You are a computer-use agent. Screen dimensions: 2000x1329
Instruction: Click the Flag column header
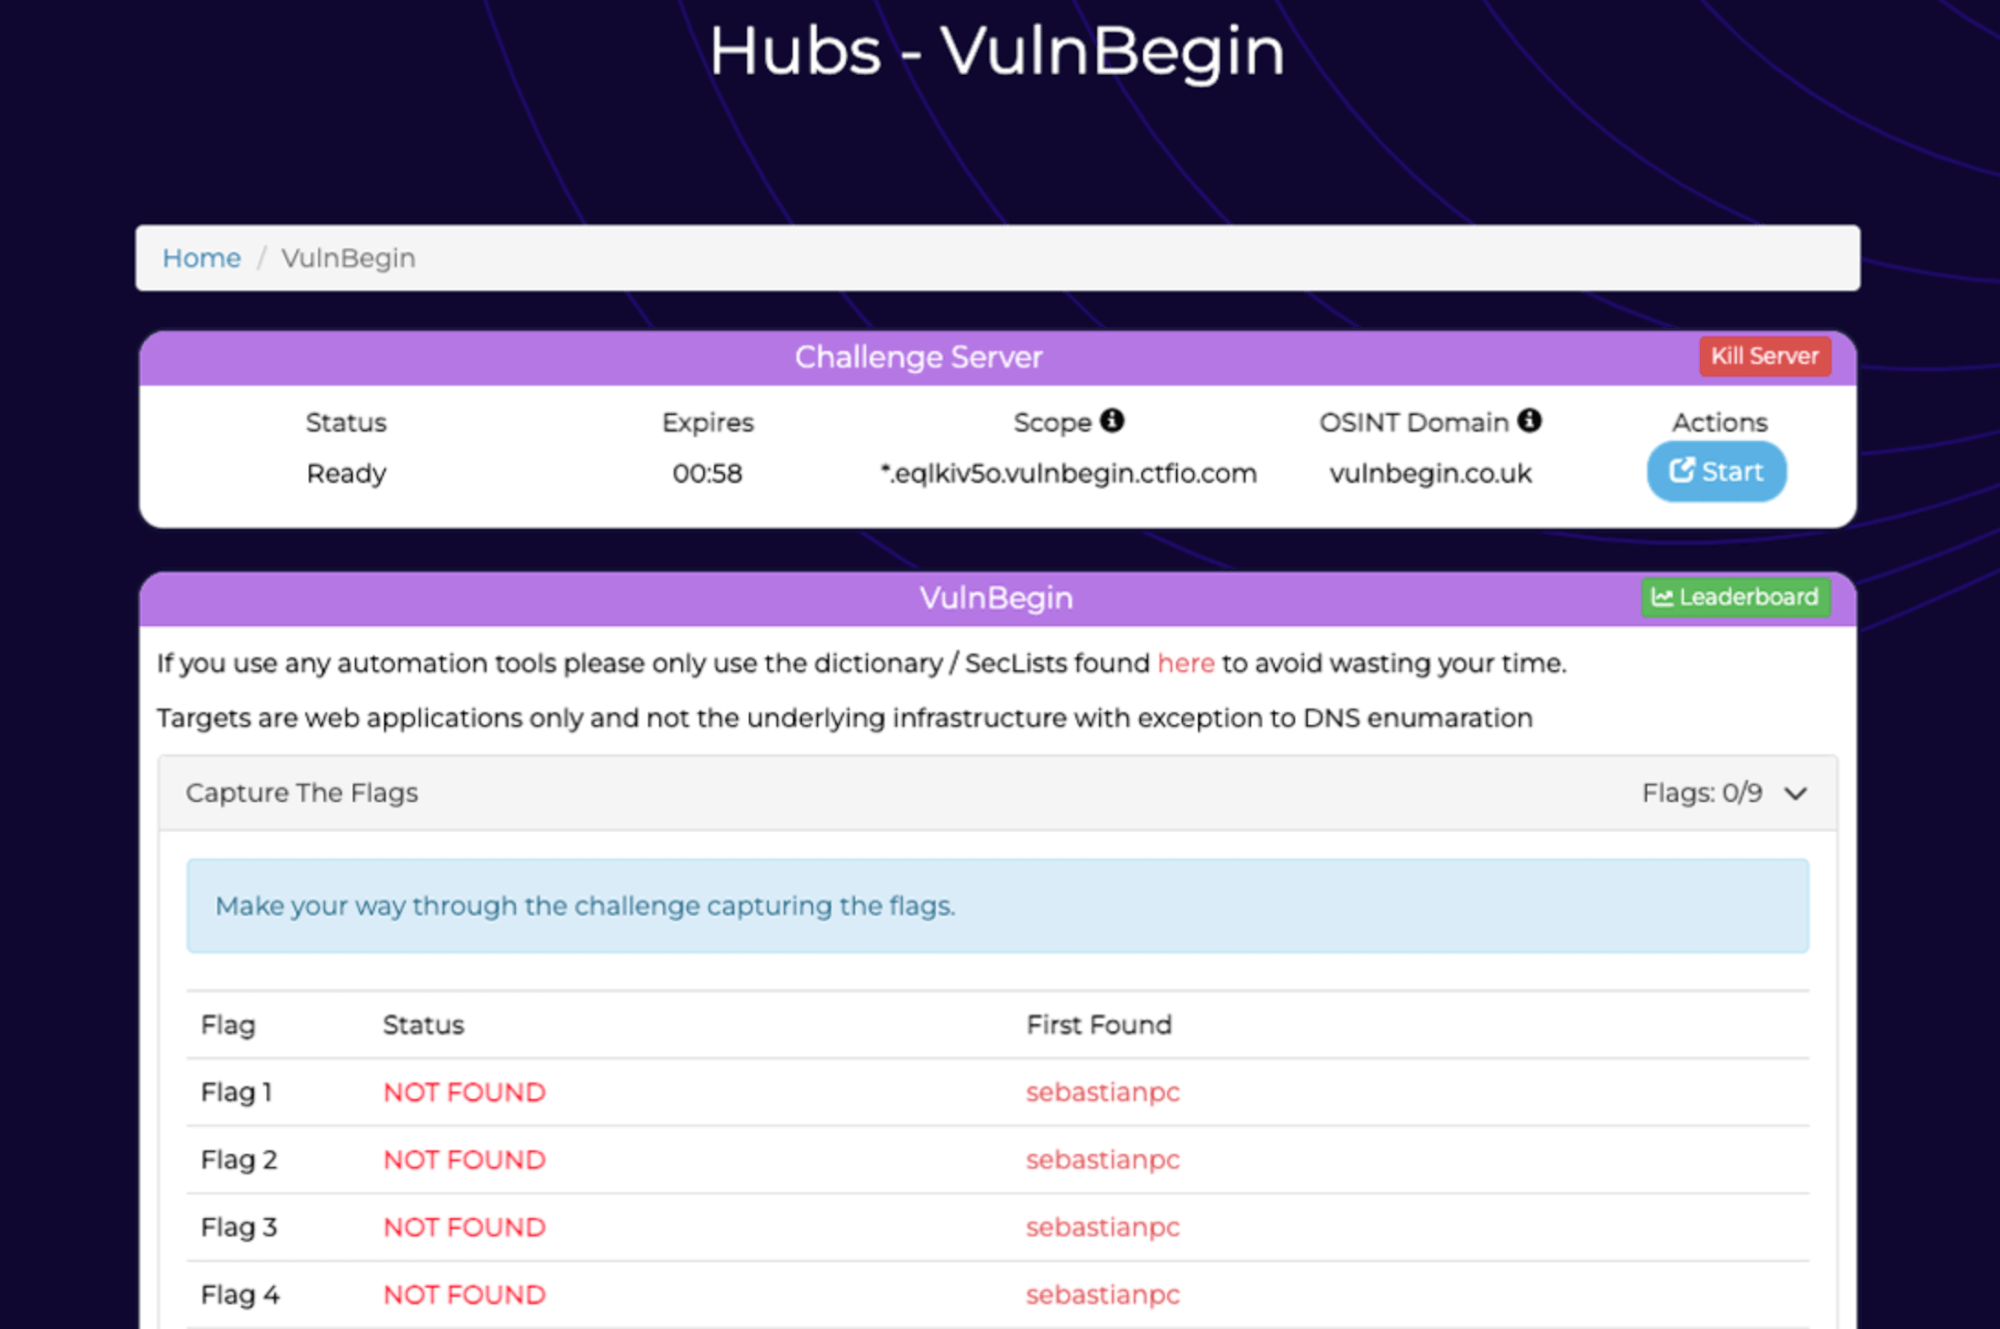(x=228, y=1025)
